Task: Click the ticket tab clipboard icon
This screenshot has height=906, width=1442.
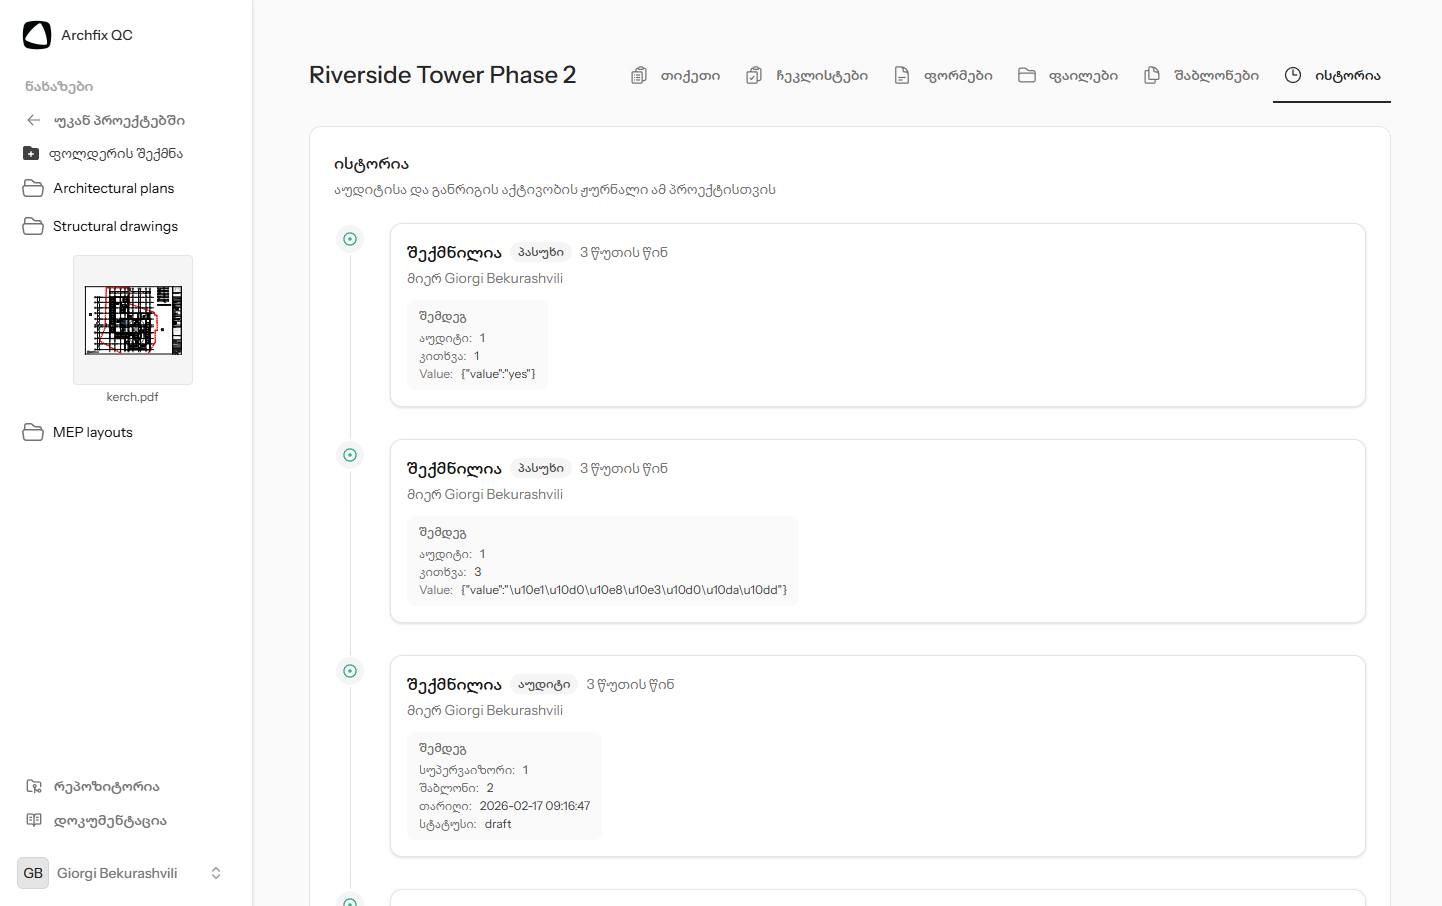Action: (x=639, y=75)
